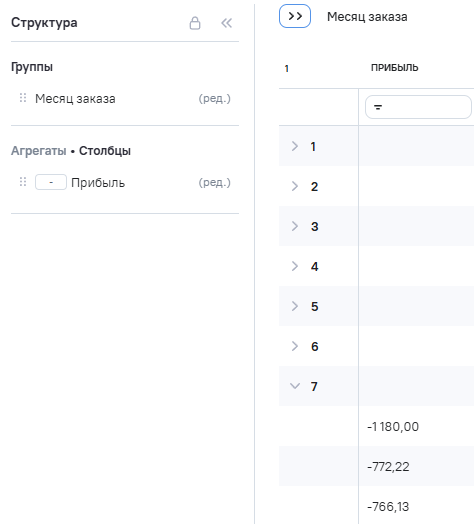
Task: Expand group row 6
Action: [x=294, y=346]
